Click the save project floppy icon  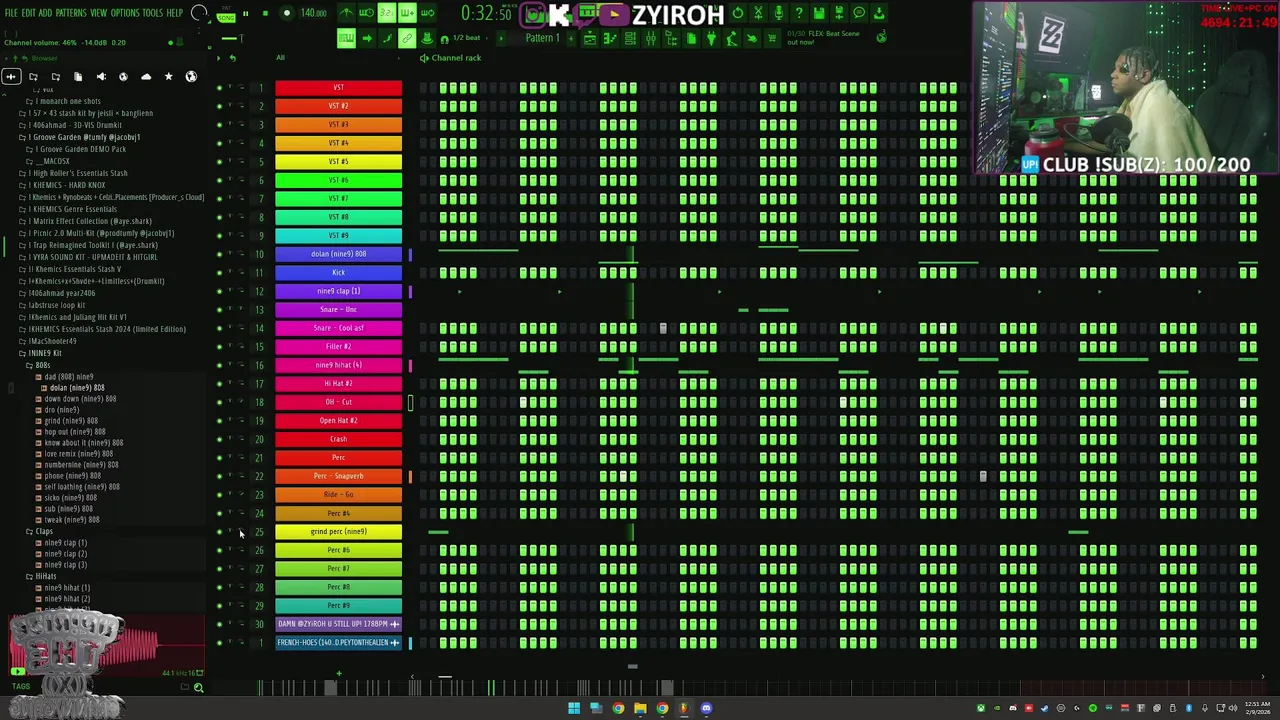(x=818, y=13)
